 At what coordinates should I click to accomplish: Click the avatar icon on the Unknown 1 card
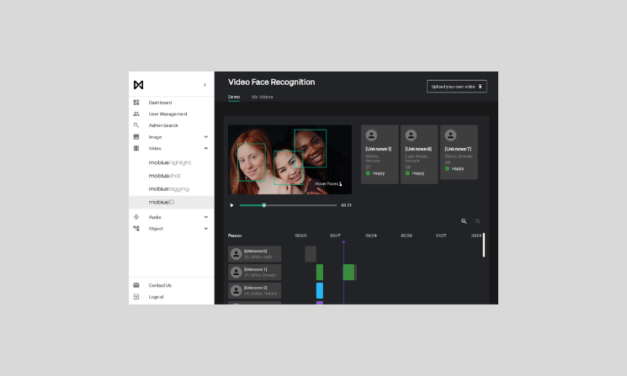coord(371,135)
